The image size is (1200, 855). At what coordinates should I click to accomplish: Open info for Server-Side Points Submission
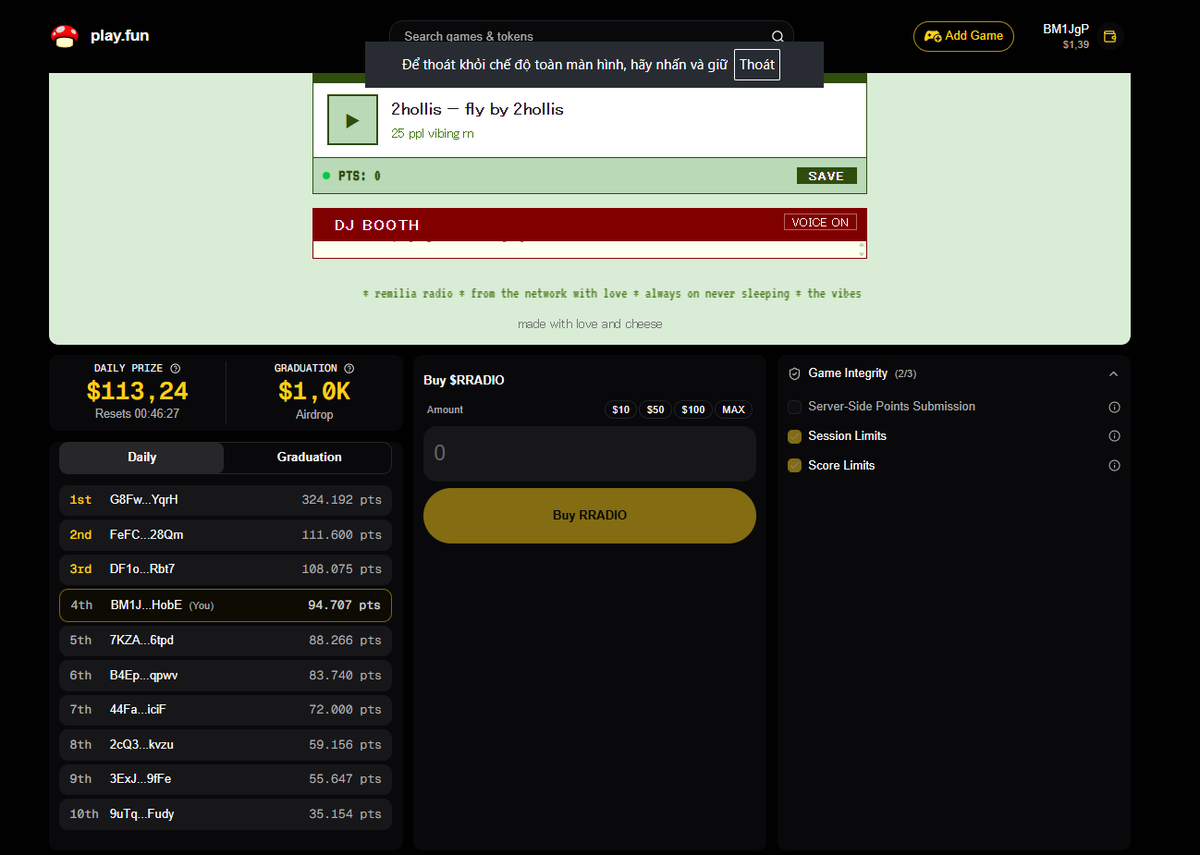(1114, 407)
